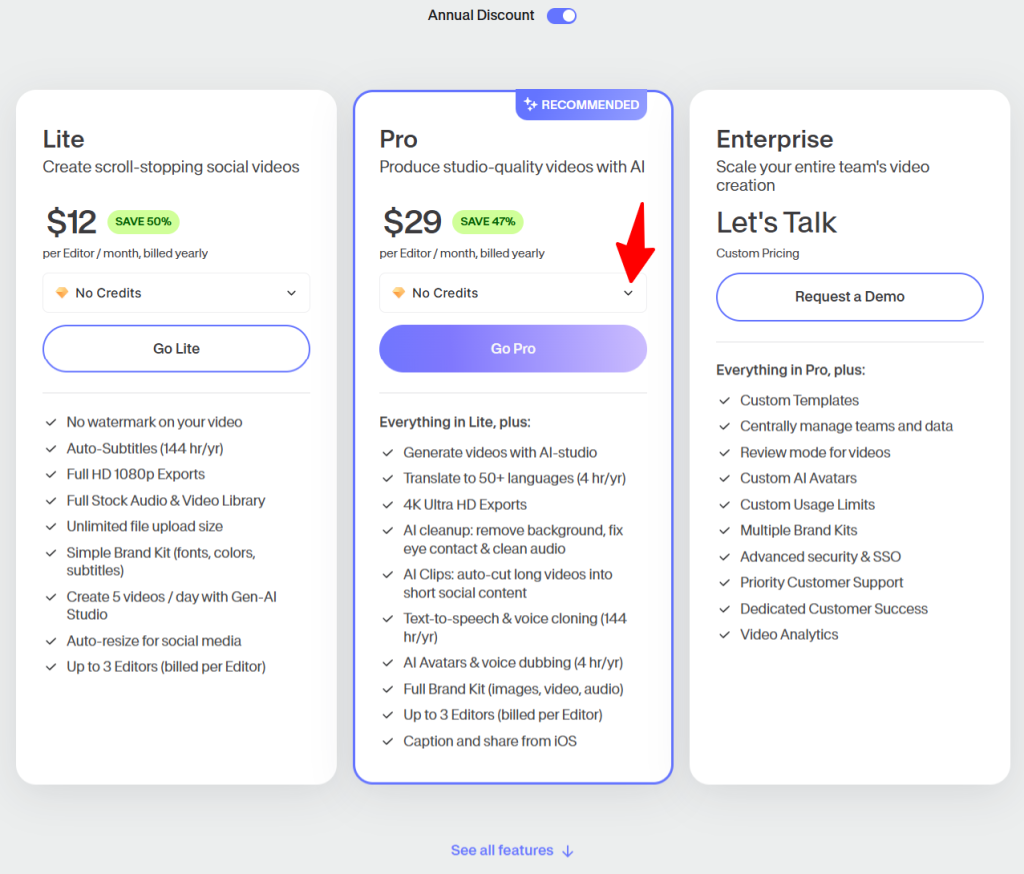The image size is (1024, 874).
Task: Click the checkmark beside '4K Ultra HD Exports'
Action: click(386, 505)
